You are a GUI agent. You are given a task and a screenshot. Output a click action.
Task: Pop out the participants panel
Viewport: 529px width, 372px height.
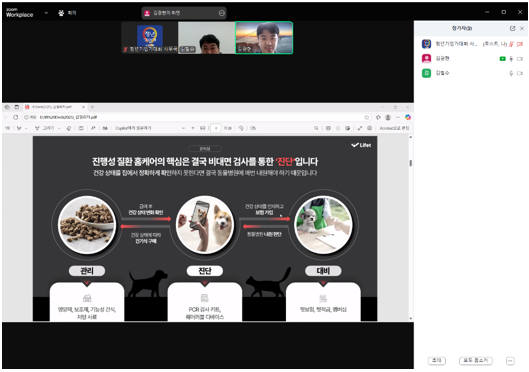512,28
